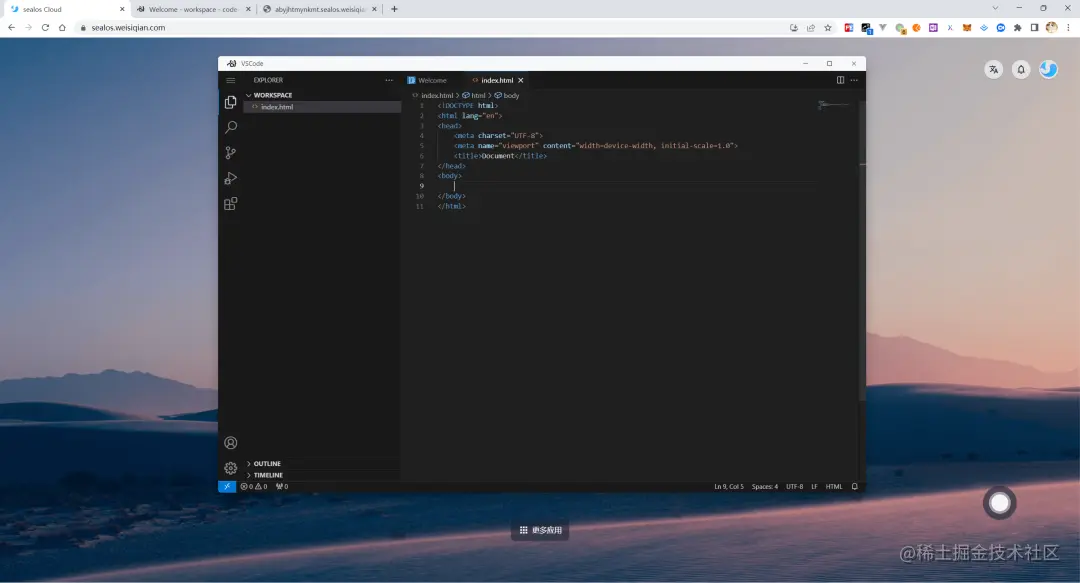
Task: Open the MetaMask fox extension
Action: pos(967,28)
